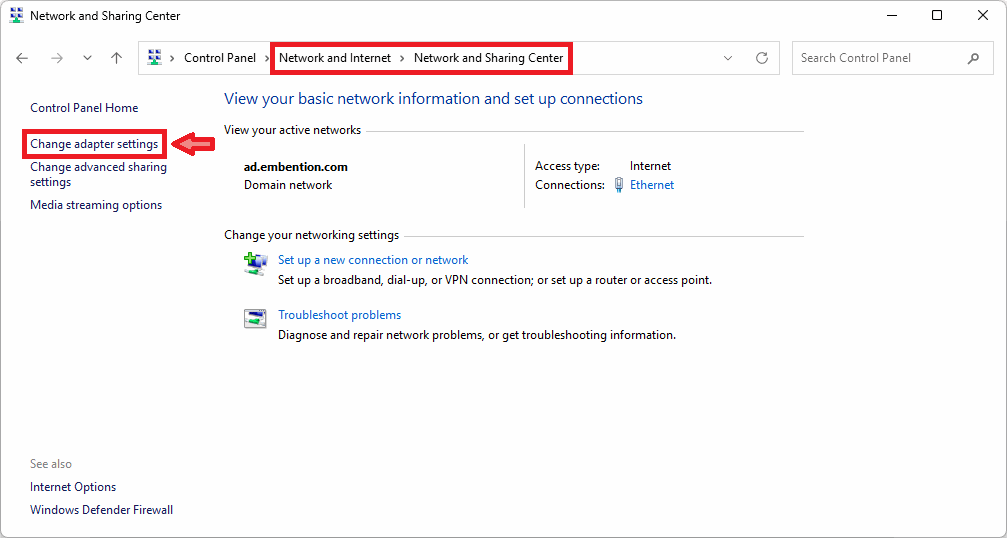Open Windows Defender Firewall link
1007x538 pixels.
(x=101, y=510)
